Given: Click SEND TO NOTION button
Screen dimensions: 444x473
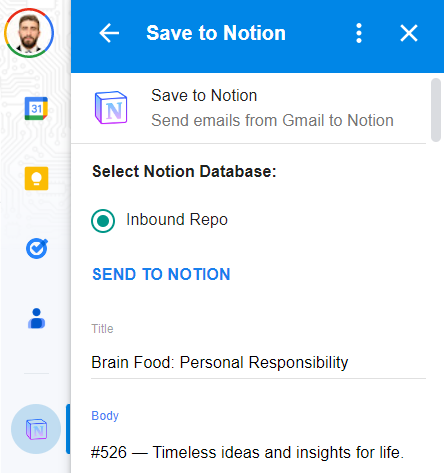Looking at the screenshot, I should 161,274.
